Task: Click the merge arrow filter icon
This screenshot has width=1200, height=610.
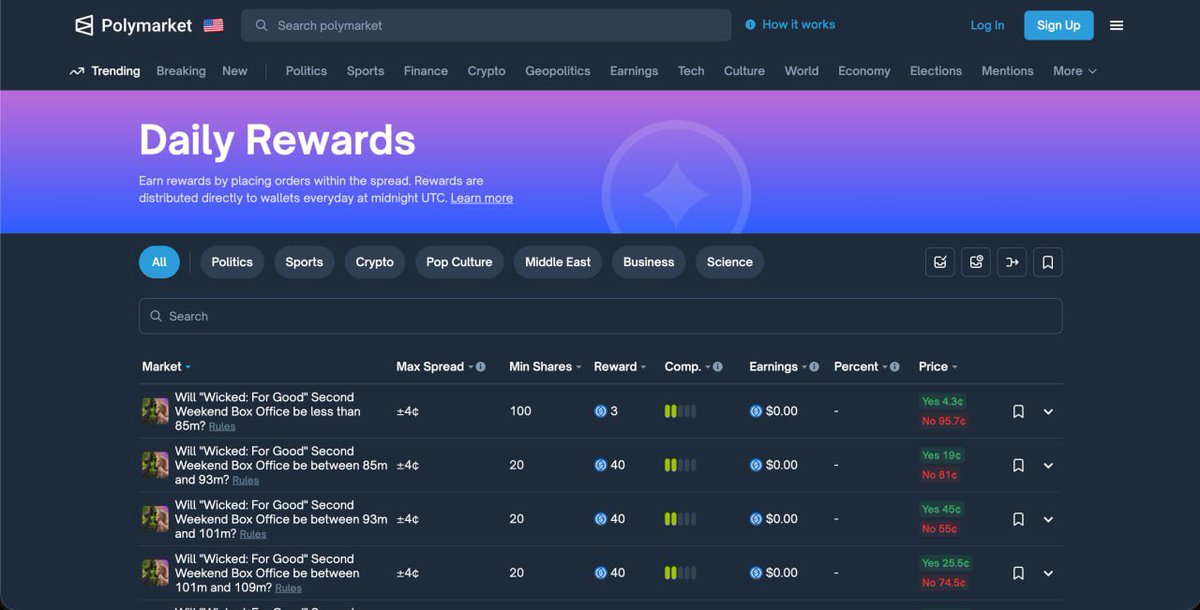Action: click(x=1012, y=262)
